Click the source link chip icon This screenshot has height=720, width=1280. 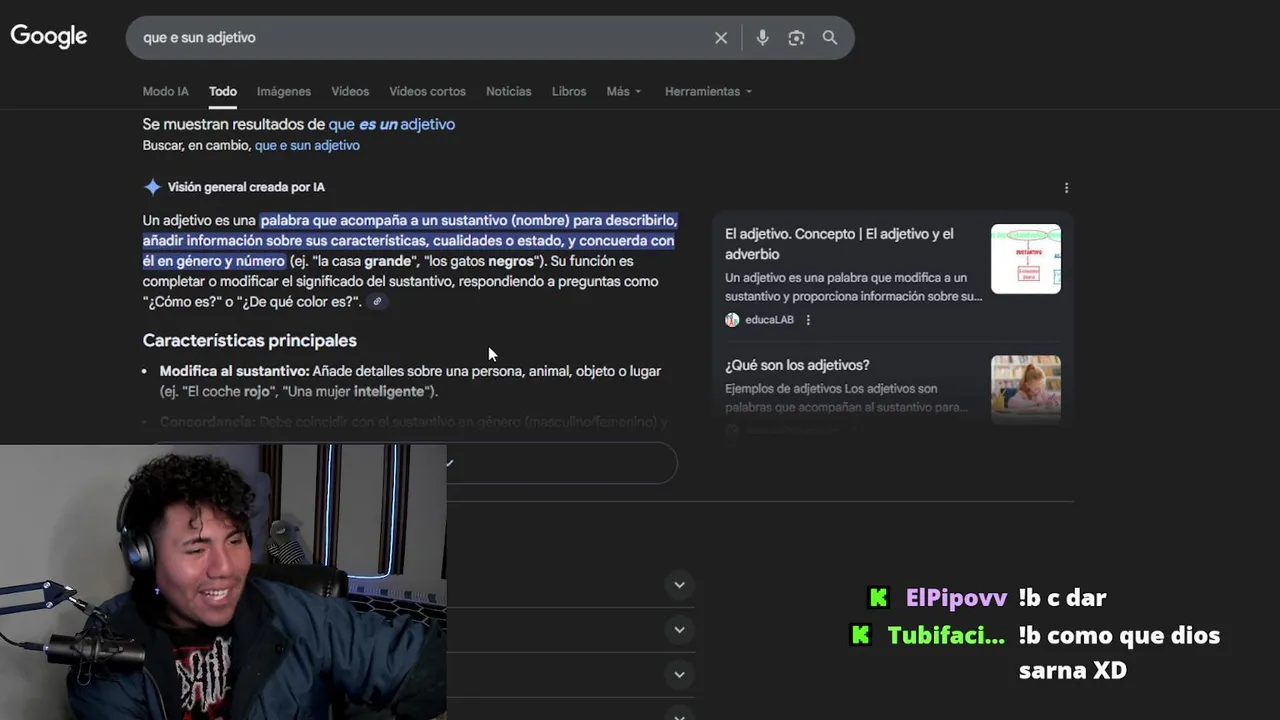tap(377, 302)
